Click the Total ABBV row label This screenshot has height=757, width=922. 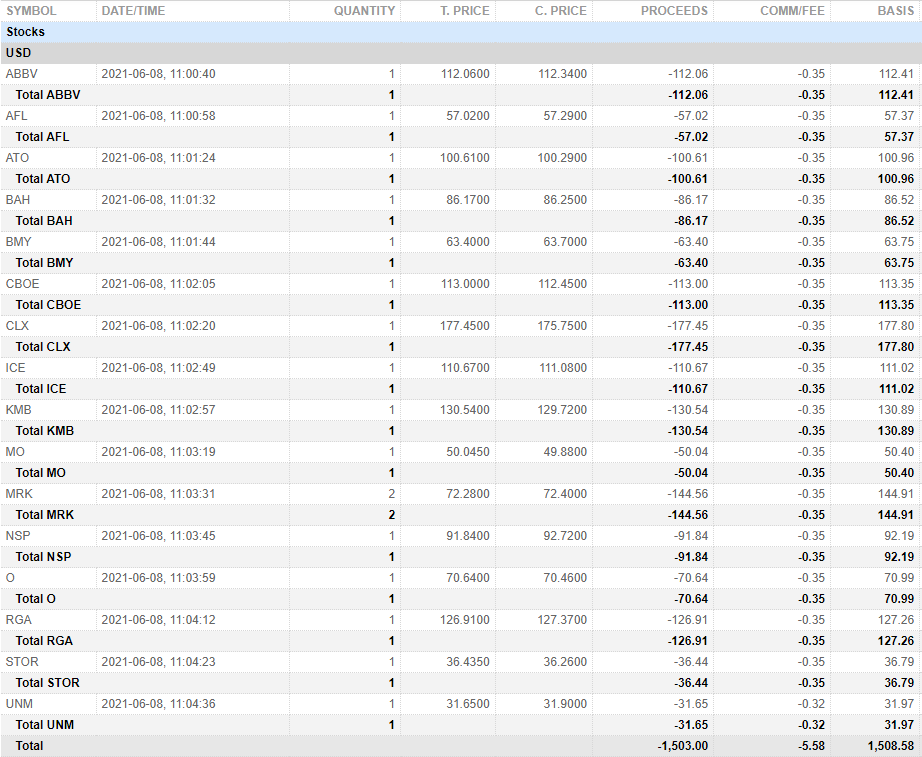(x=48, y=95)
